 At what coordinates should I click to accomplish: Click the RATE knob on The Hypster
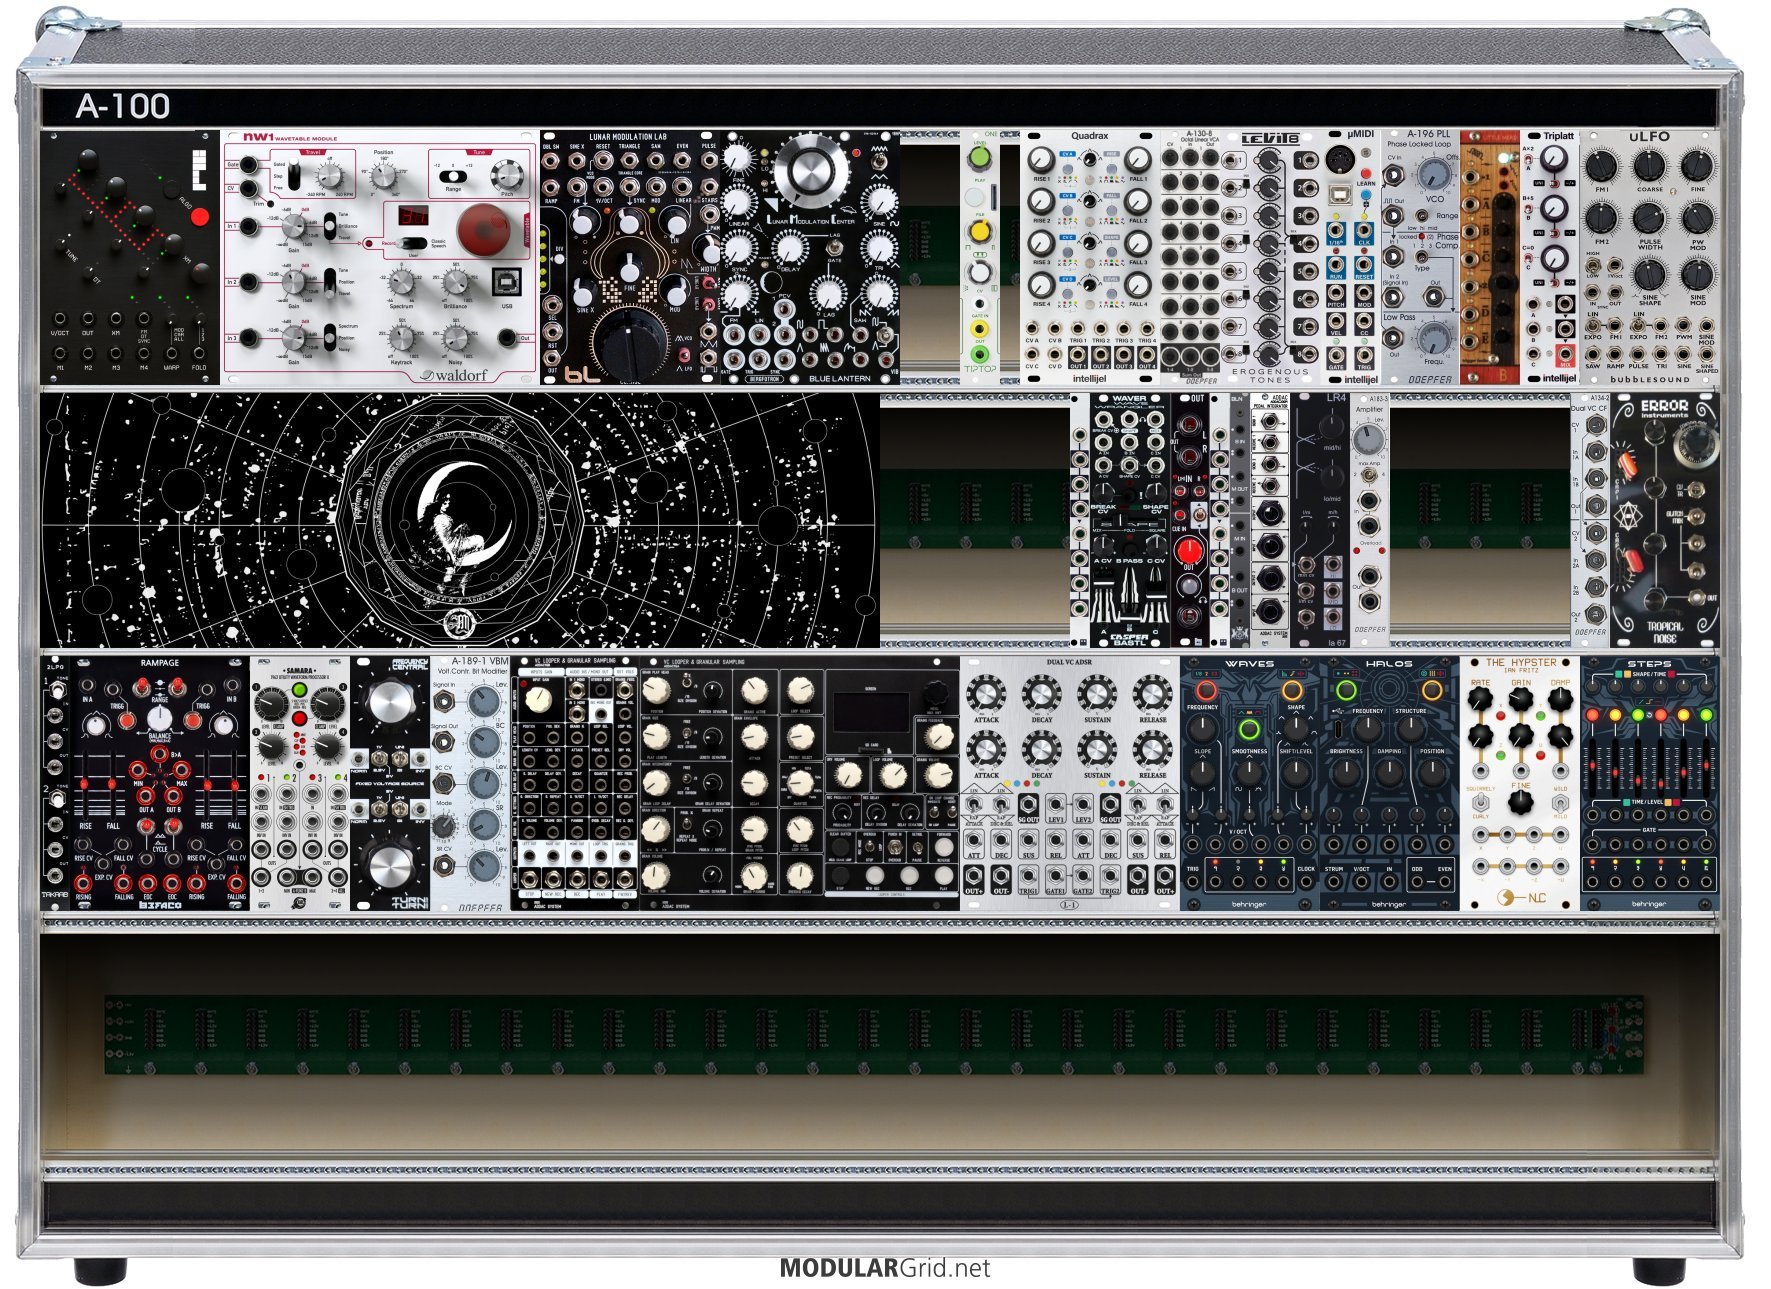pyautogui.click(x=1481, y=700)
